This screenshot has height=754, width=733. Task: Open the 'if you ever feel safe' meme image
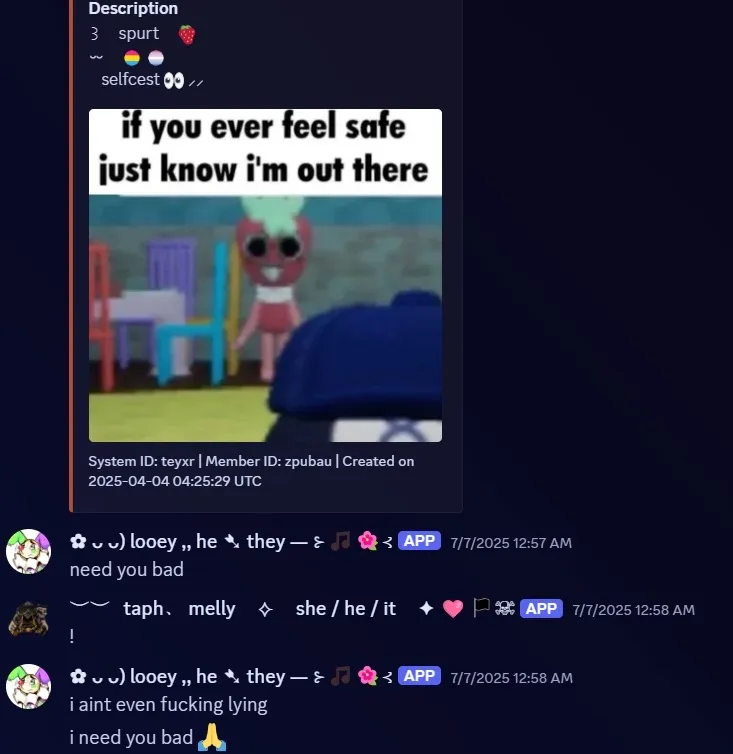coord(265,275)
